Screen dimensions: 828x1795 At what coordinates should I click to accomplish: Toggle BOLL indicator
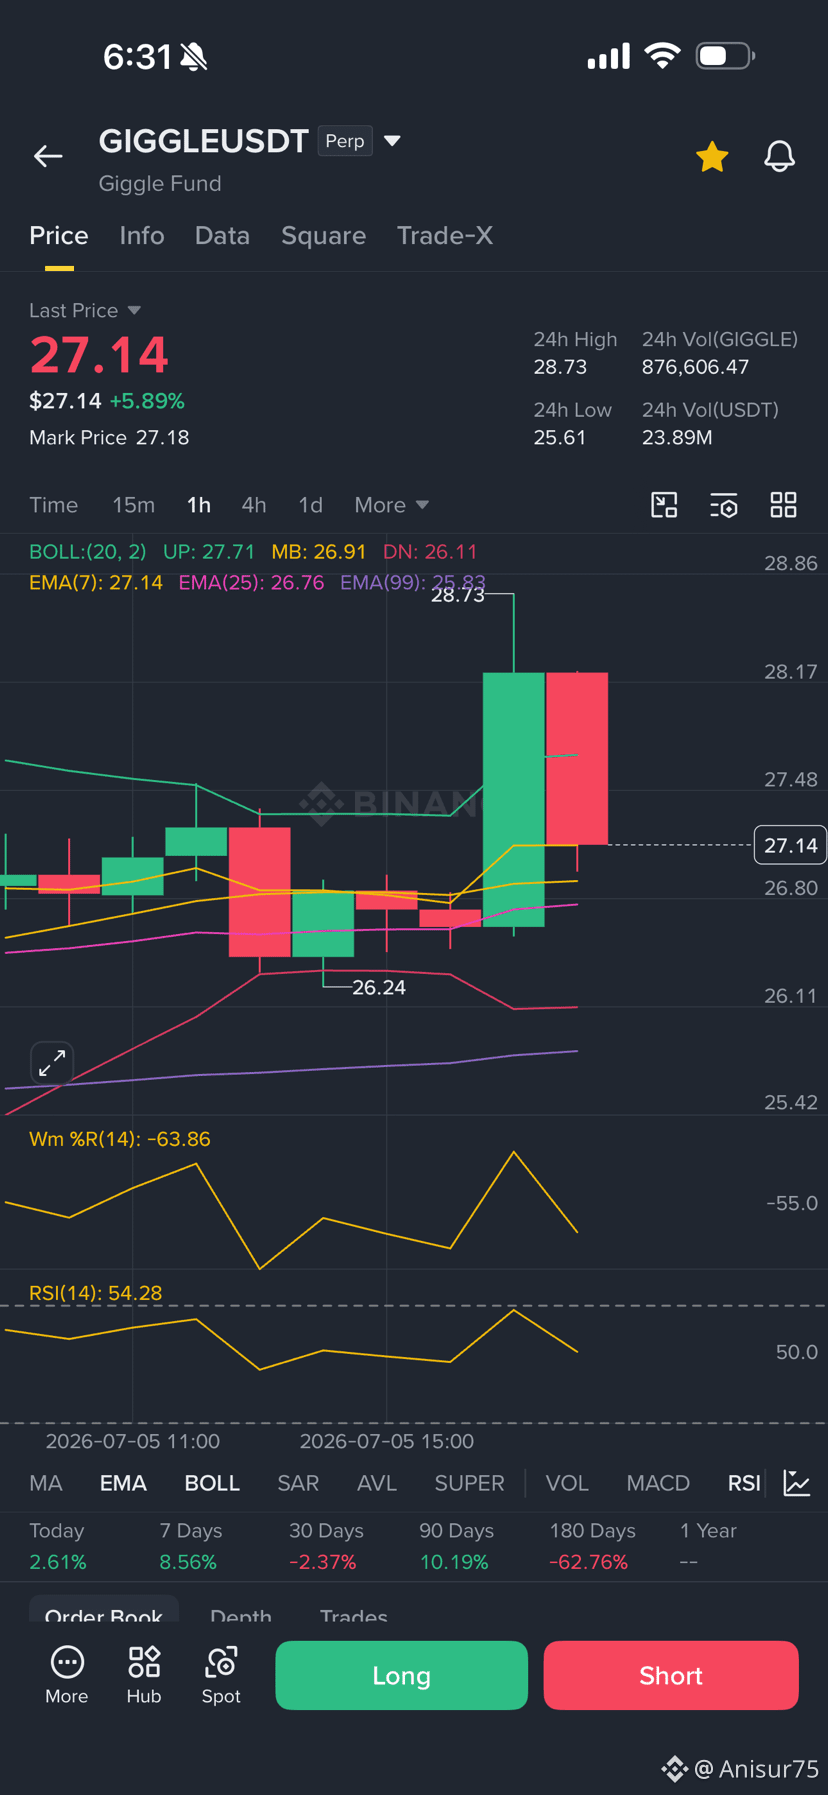tap(212, 1483)
